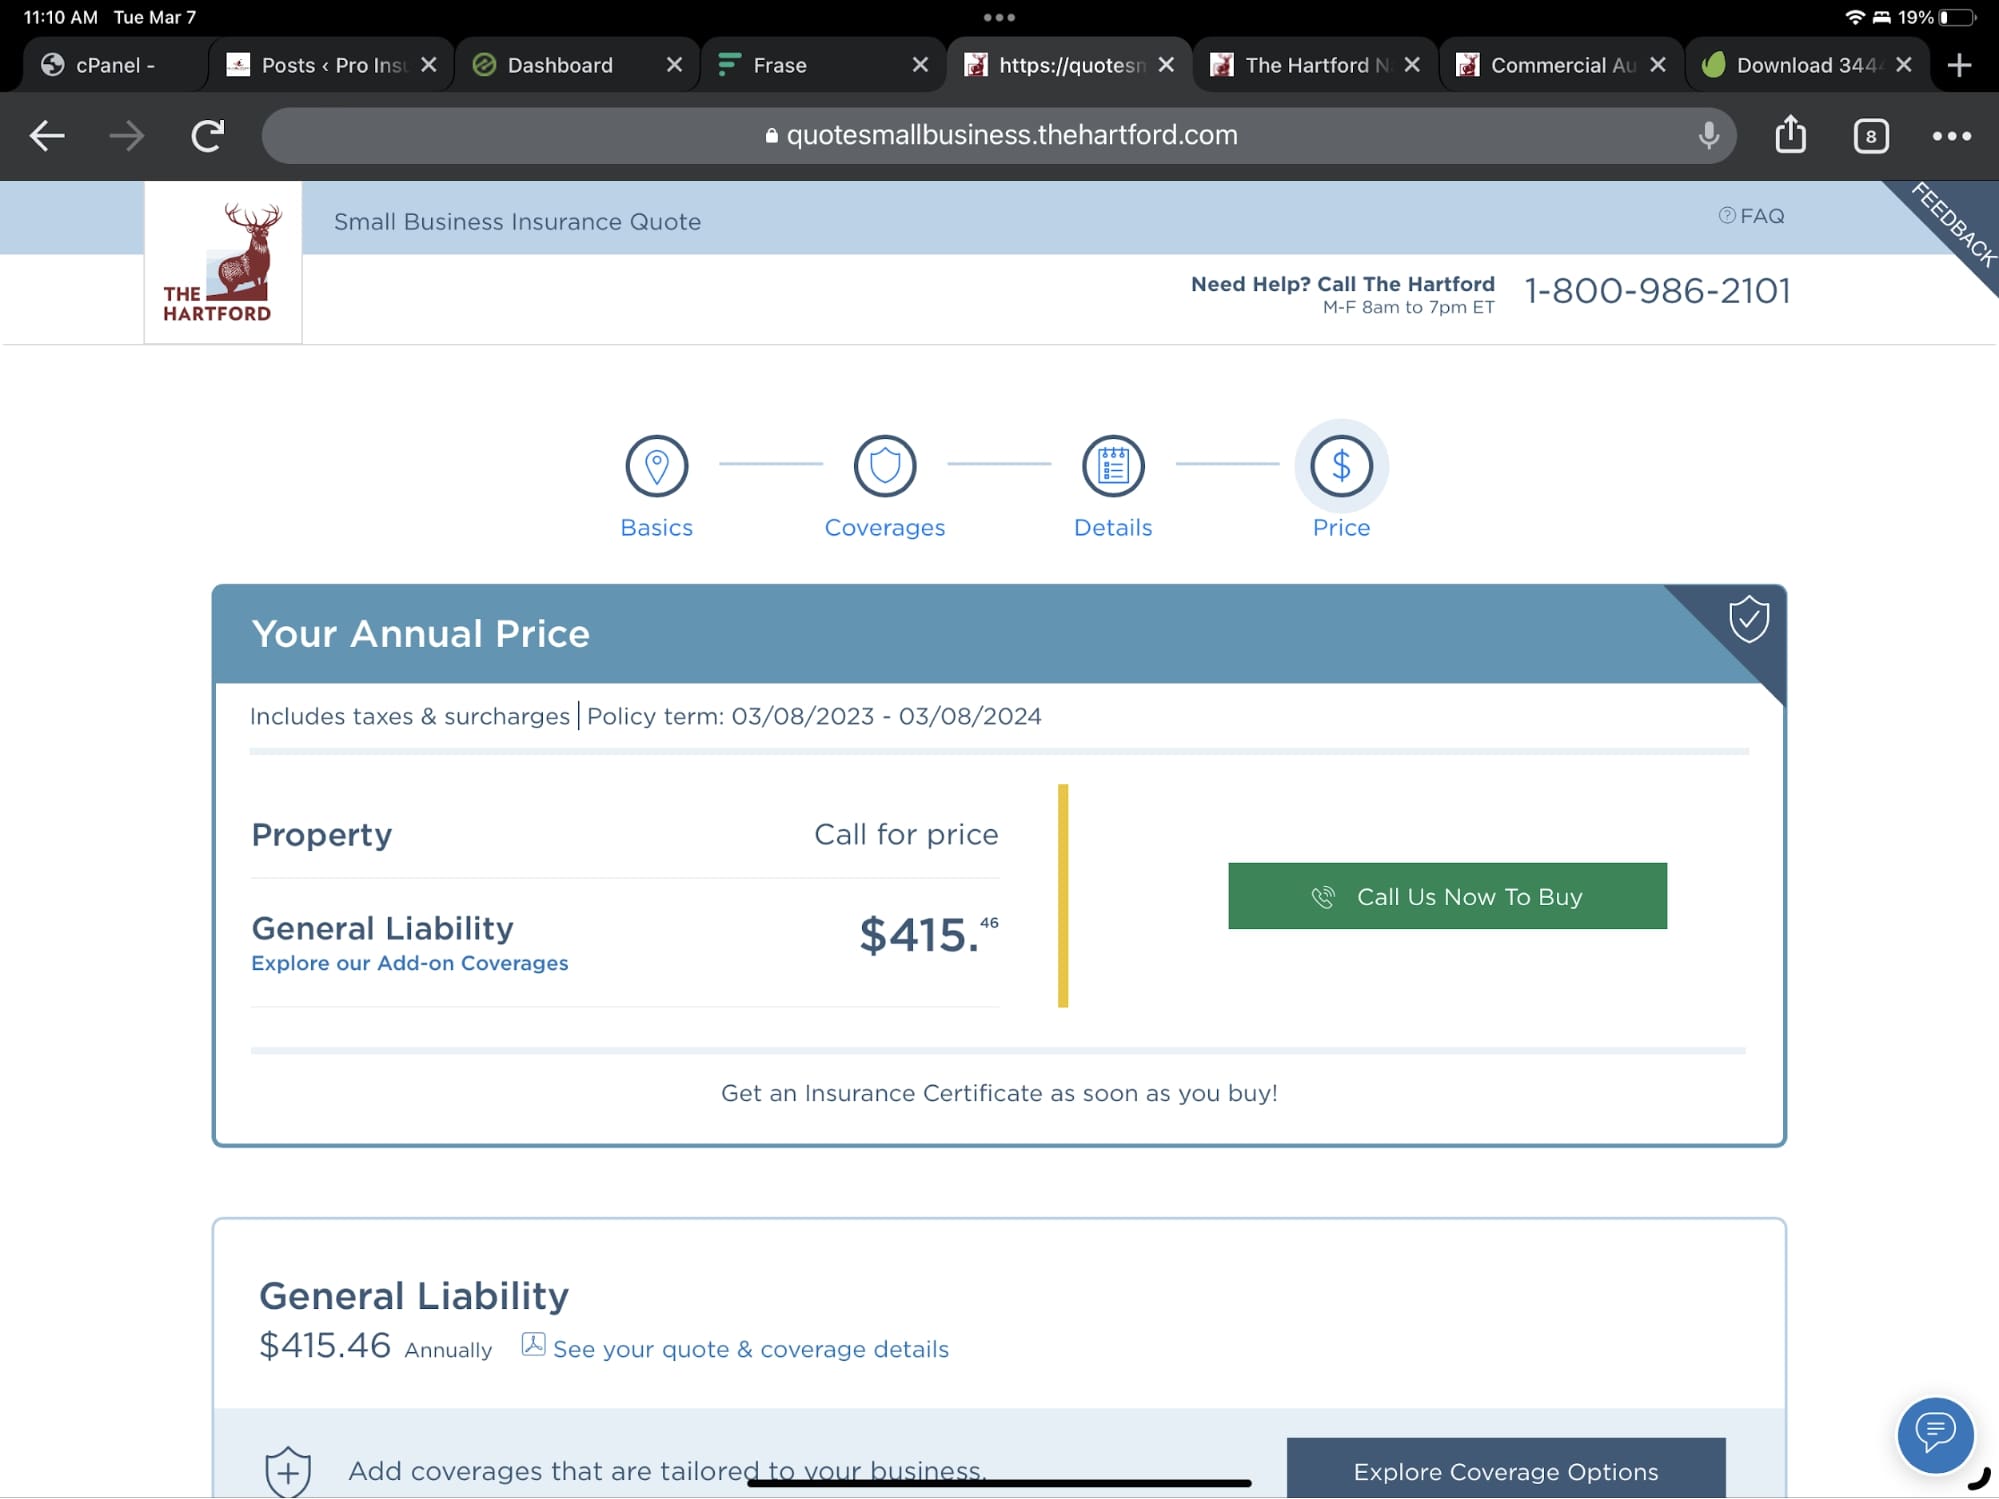This screenshot has height=1499, width=1999.
Task: Click the Coverages step shield icon
Action: (x=884, y=466)
